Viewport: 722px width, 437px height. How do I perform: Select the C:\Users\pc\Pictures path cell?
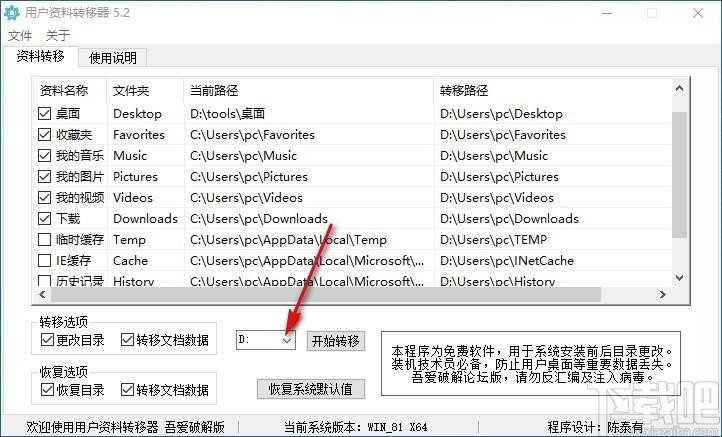point(309,176)
